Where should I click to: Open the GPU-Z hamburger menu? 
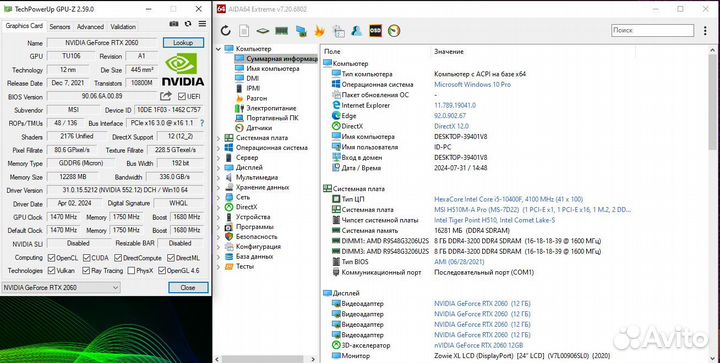coord(202,24)
